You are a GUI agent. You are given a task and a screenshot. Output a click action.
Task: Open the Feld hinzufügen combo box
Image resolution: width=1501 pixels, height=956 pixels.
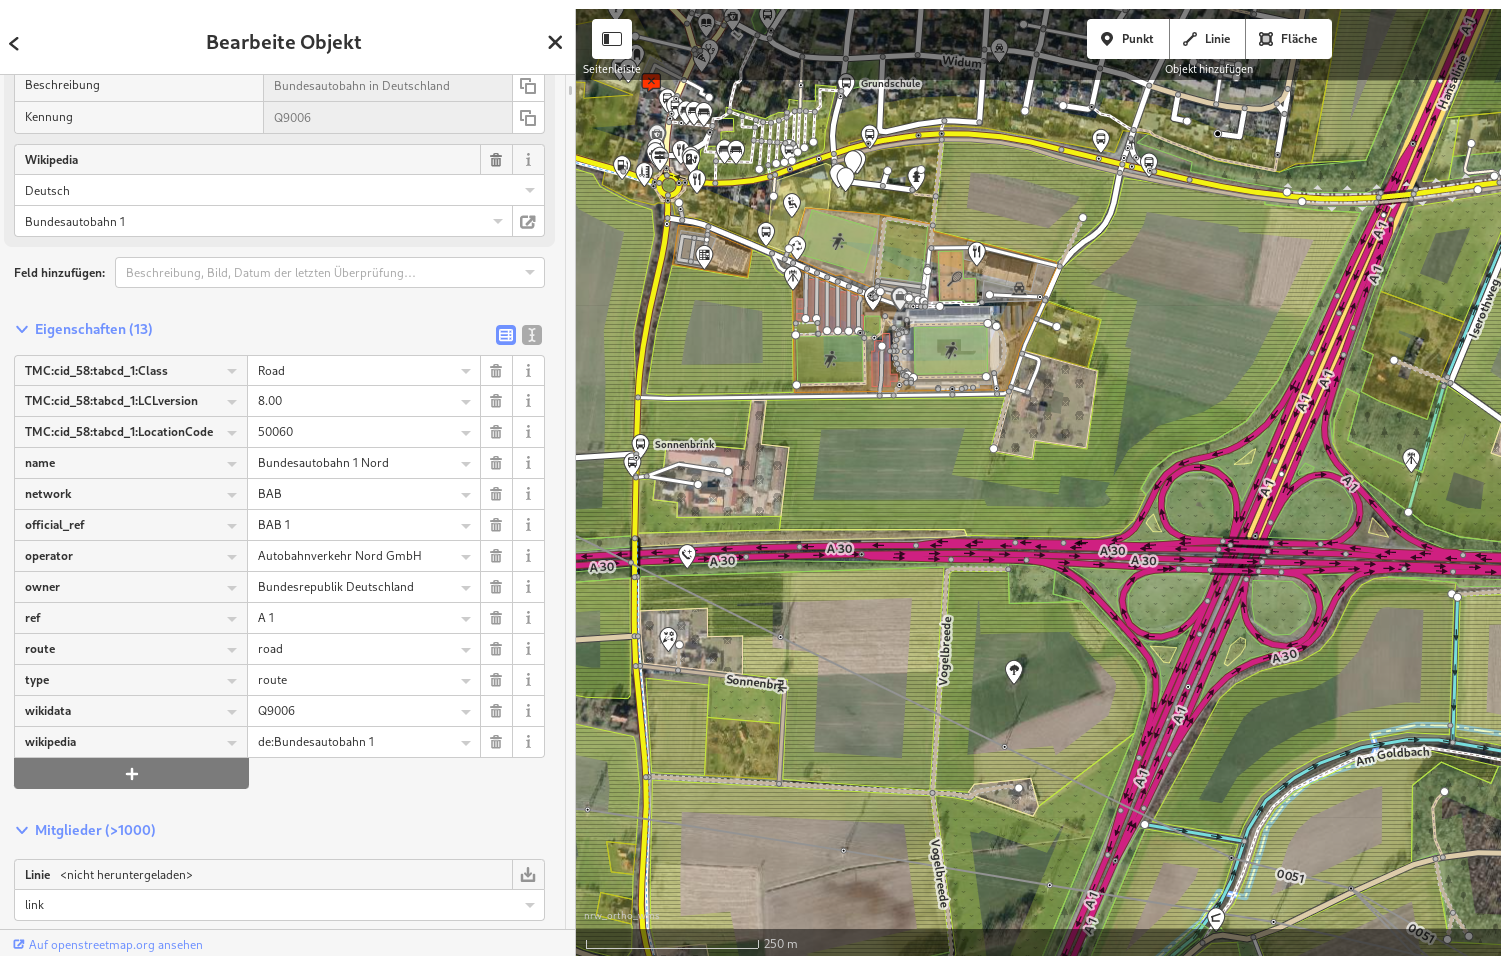[330, 273]
